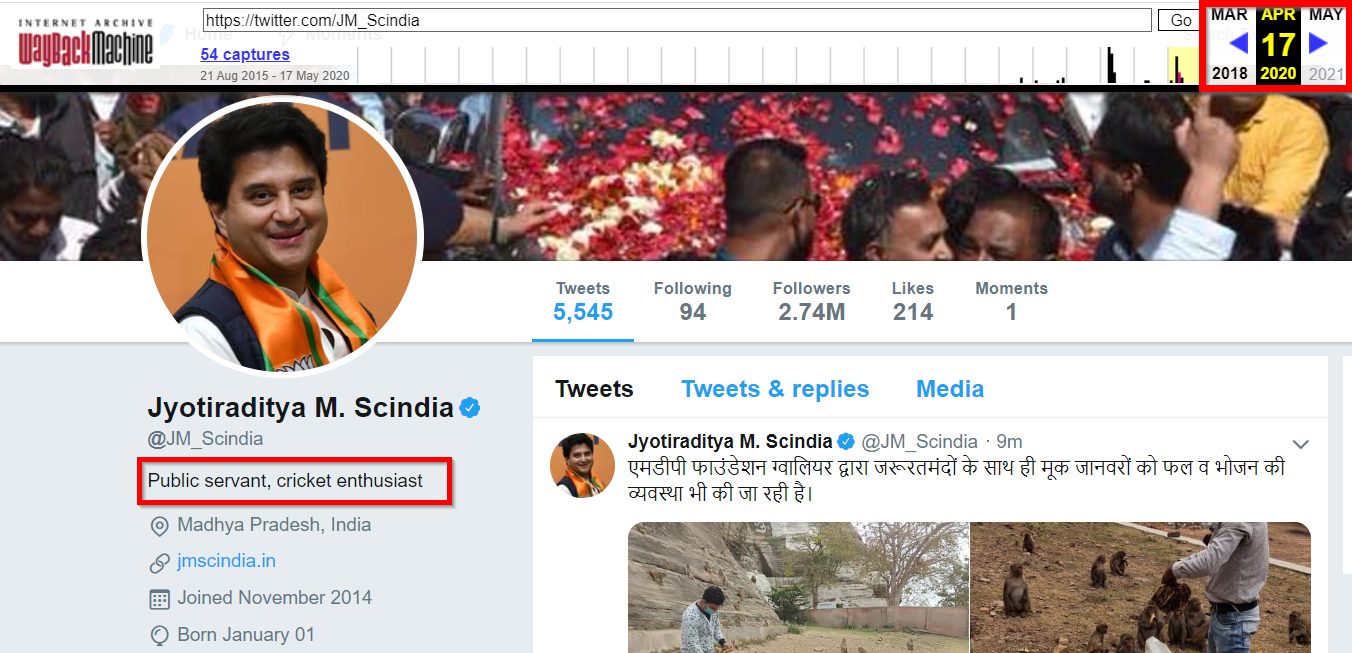Expand the tweet options chevron
The height and width of the screenshot is (653, 1352).
point(1300,444)
